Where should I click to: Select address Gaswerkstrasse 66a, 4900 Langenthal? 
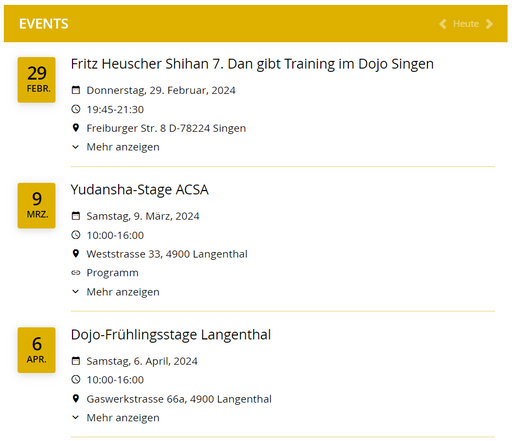179,399
